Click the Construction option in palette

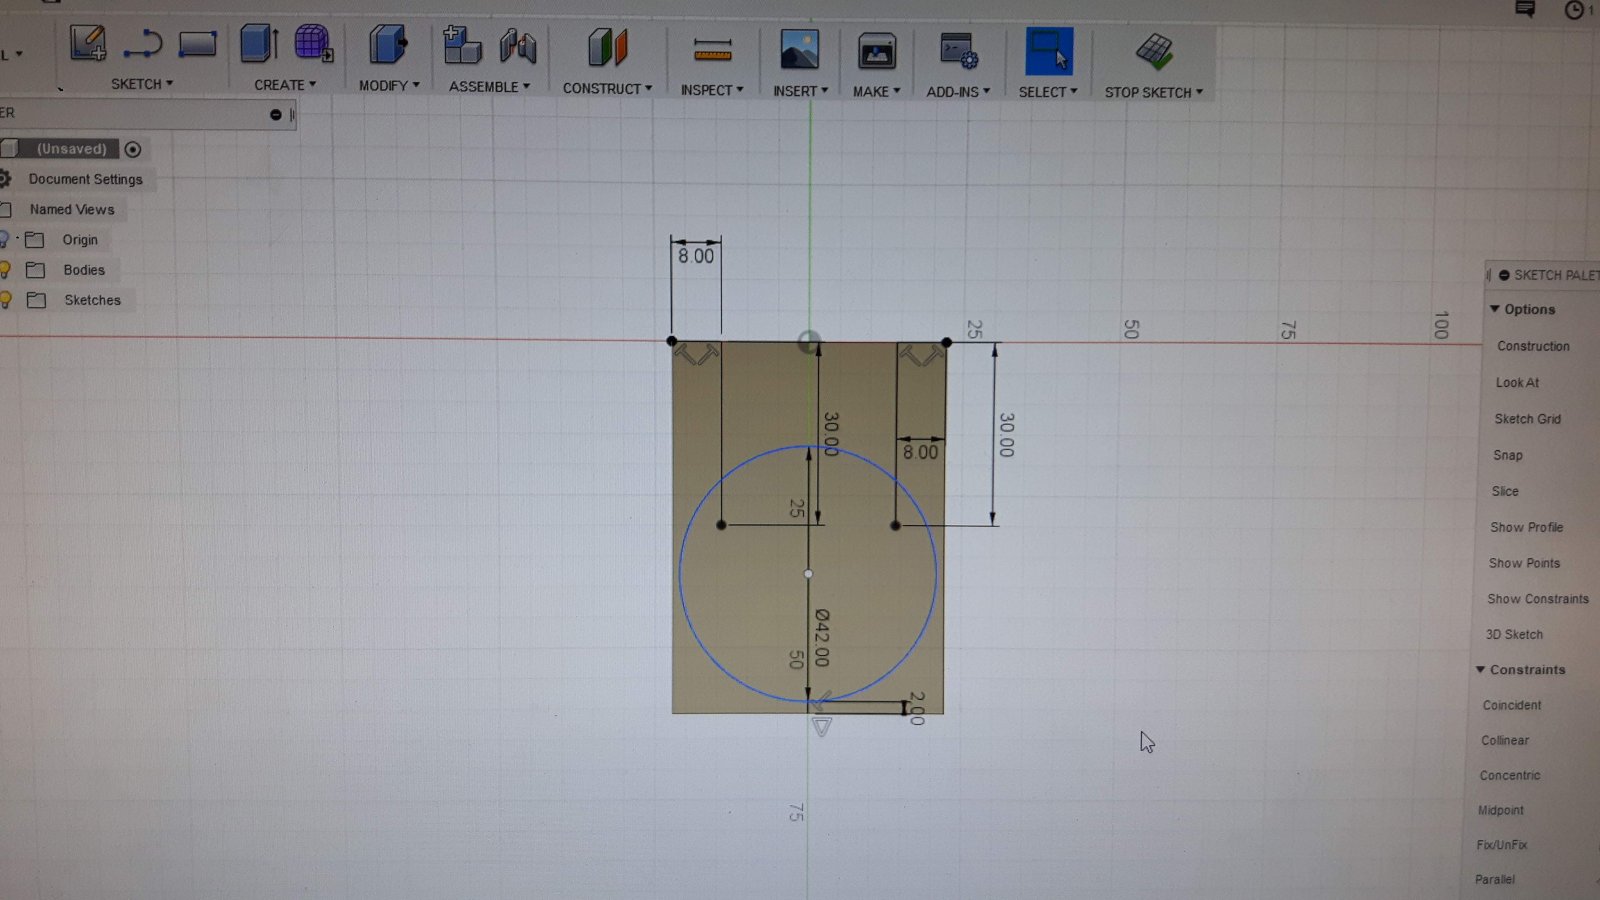1533,346
